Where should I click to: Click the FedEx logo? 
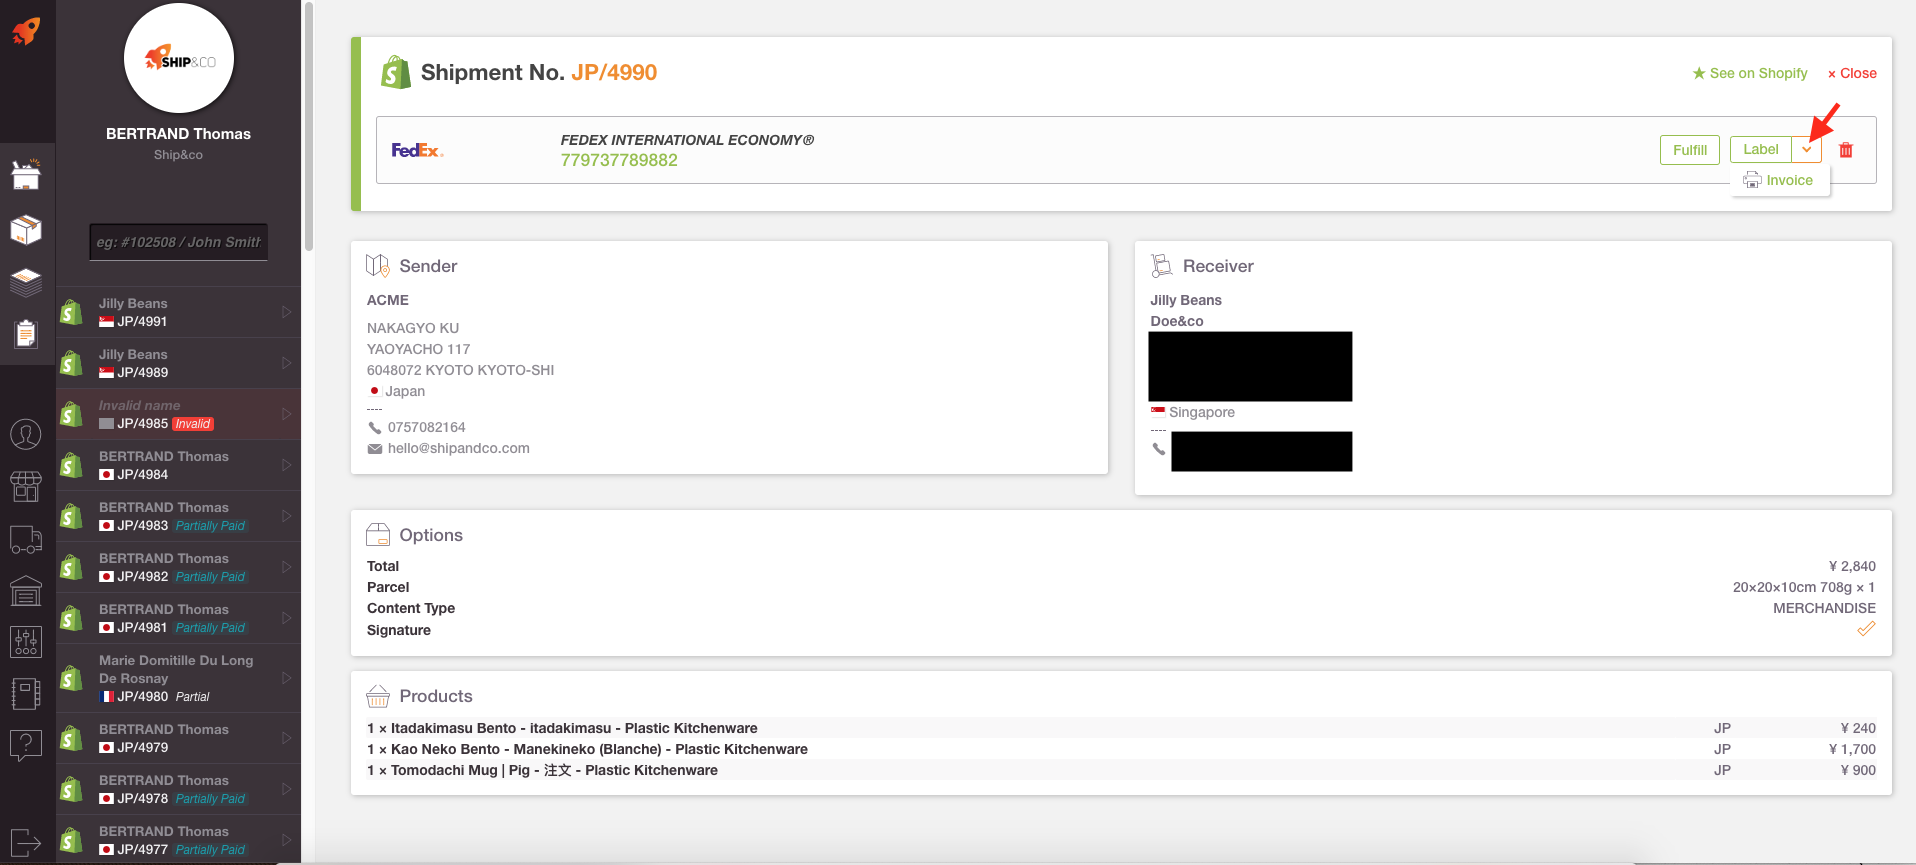(417, 150)
